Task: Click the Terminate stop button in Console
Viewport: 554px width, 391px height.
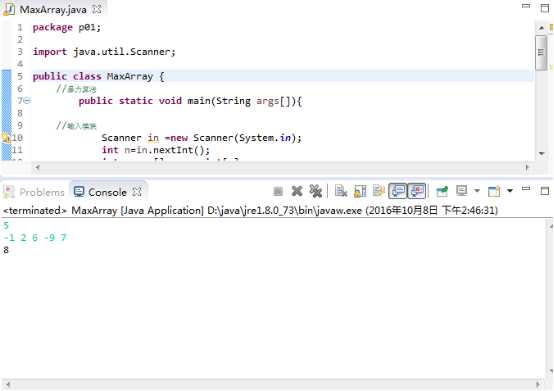Action: [278, 191]
